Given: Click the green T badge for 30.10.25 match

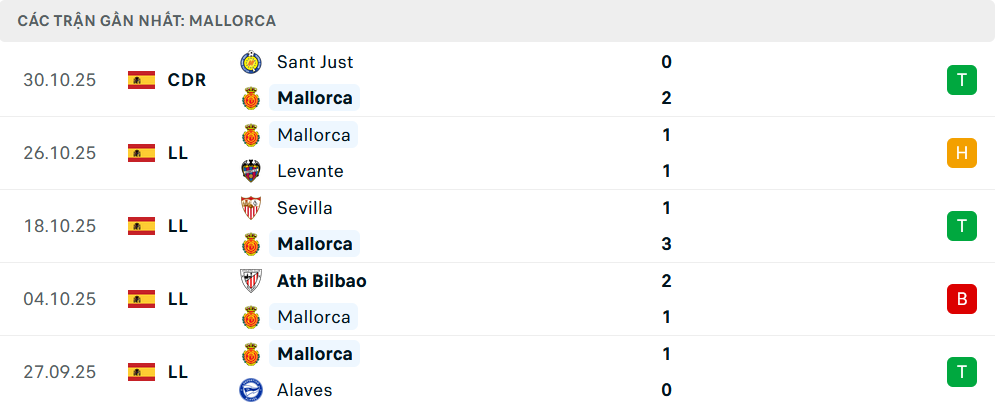Looking at the screenshot, I should click(961, 80).
